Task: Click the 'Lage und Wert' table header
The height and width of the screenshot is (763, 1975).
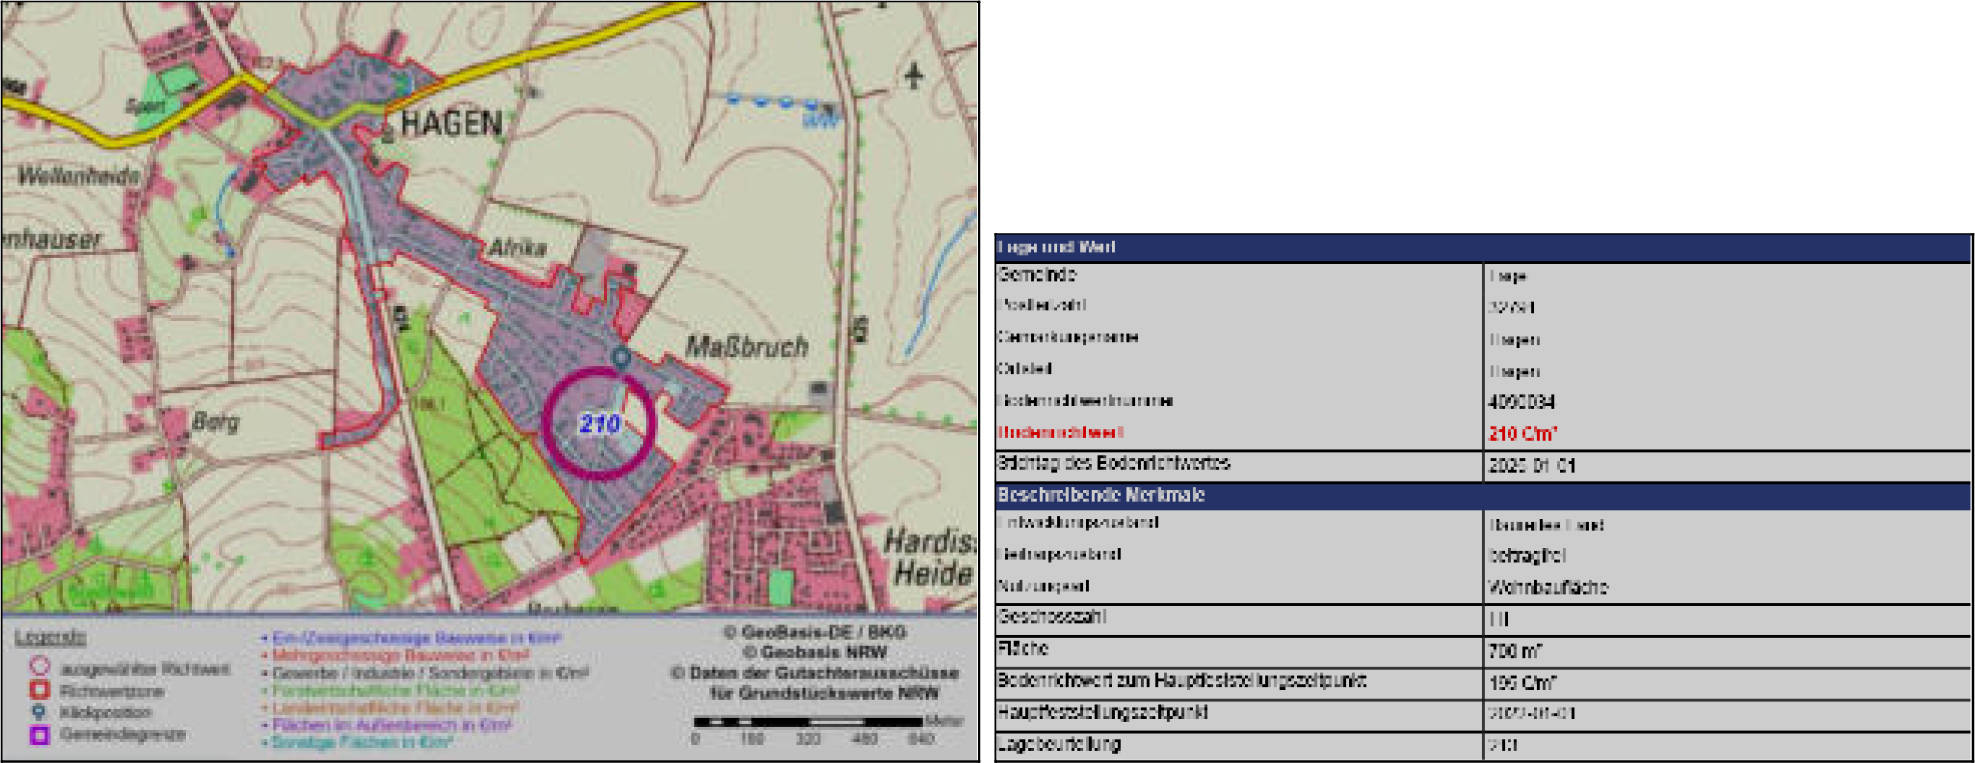Action: (1056, 247)
